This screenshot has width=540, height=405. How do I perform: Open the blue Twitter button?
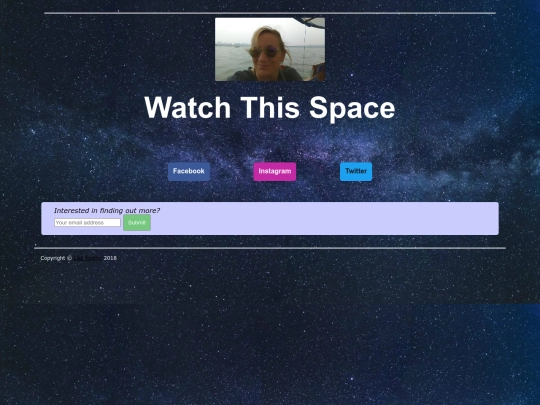(356, 172)
